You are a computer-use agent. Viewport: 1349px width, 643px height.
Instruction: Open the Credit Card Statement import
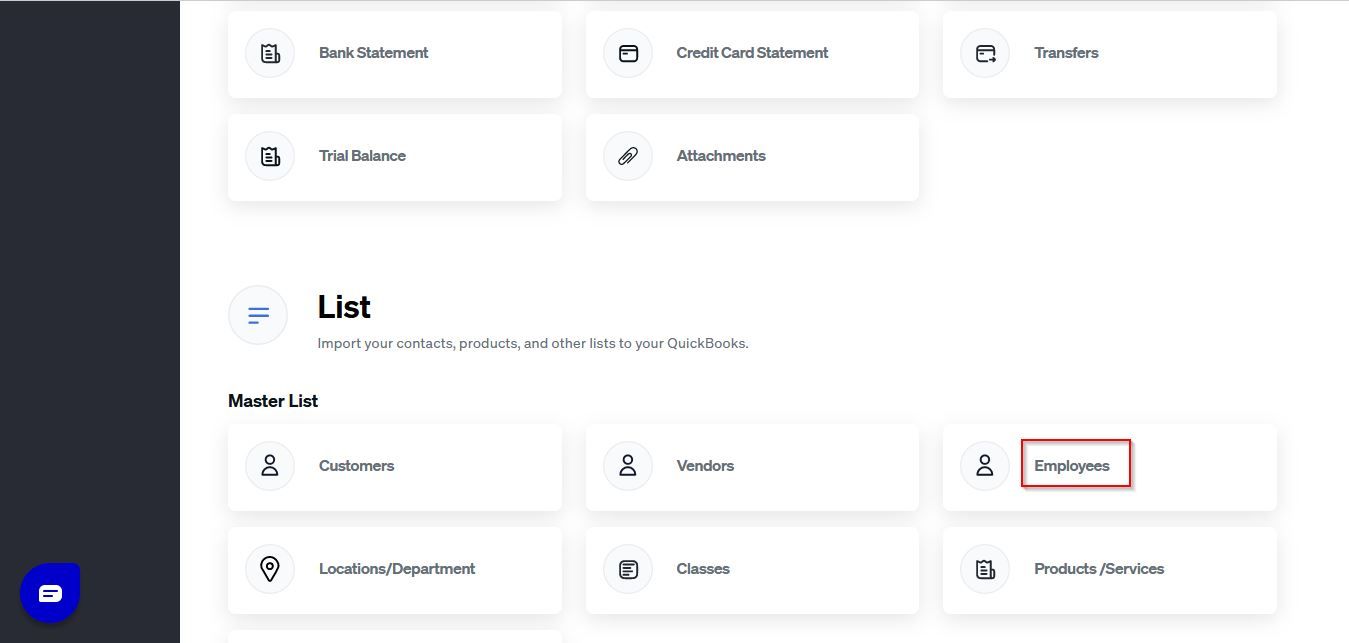pos(752,54)
